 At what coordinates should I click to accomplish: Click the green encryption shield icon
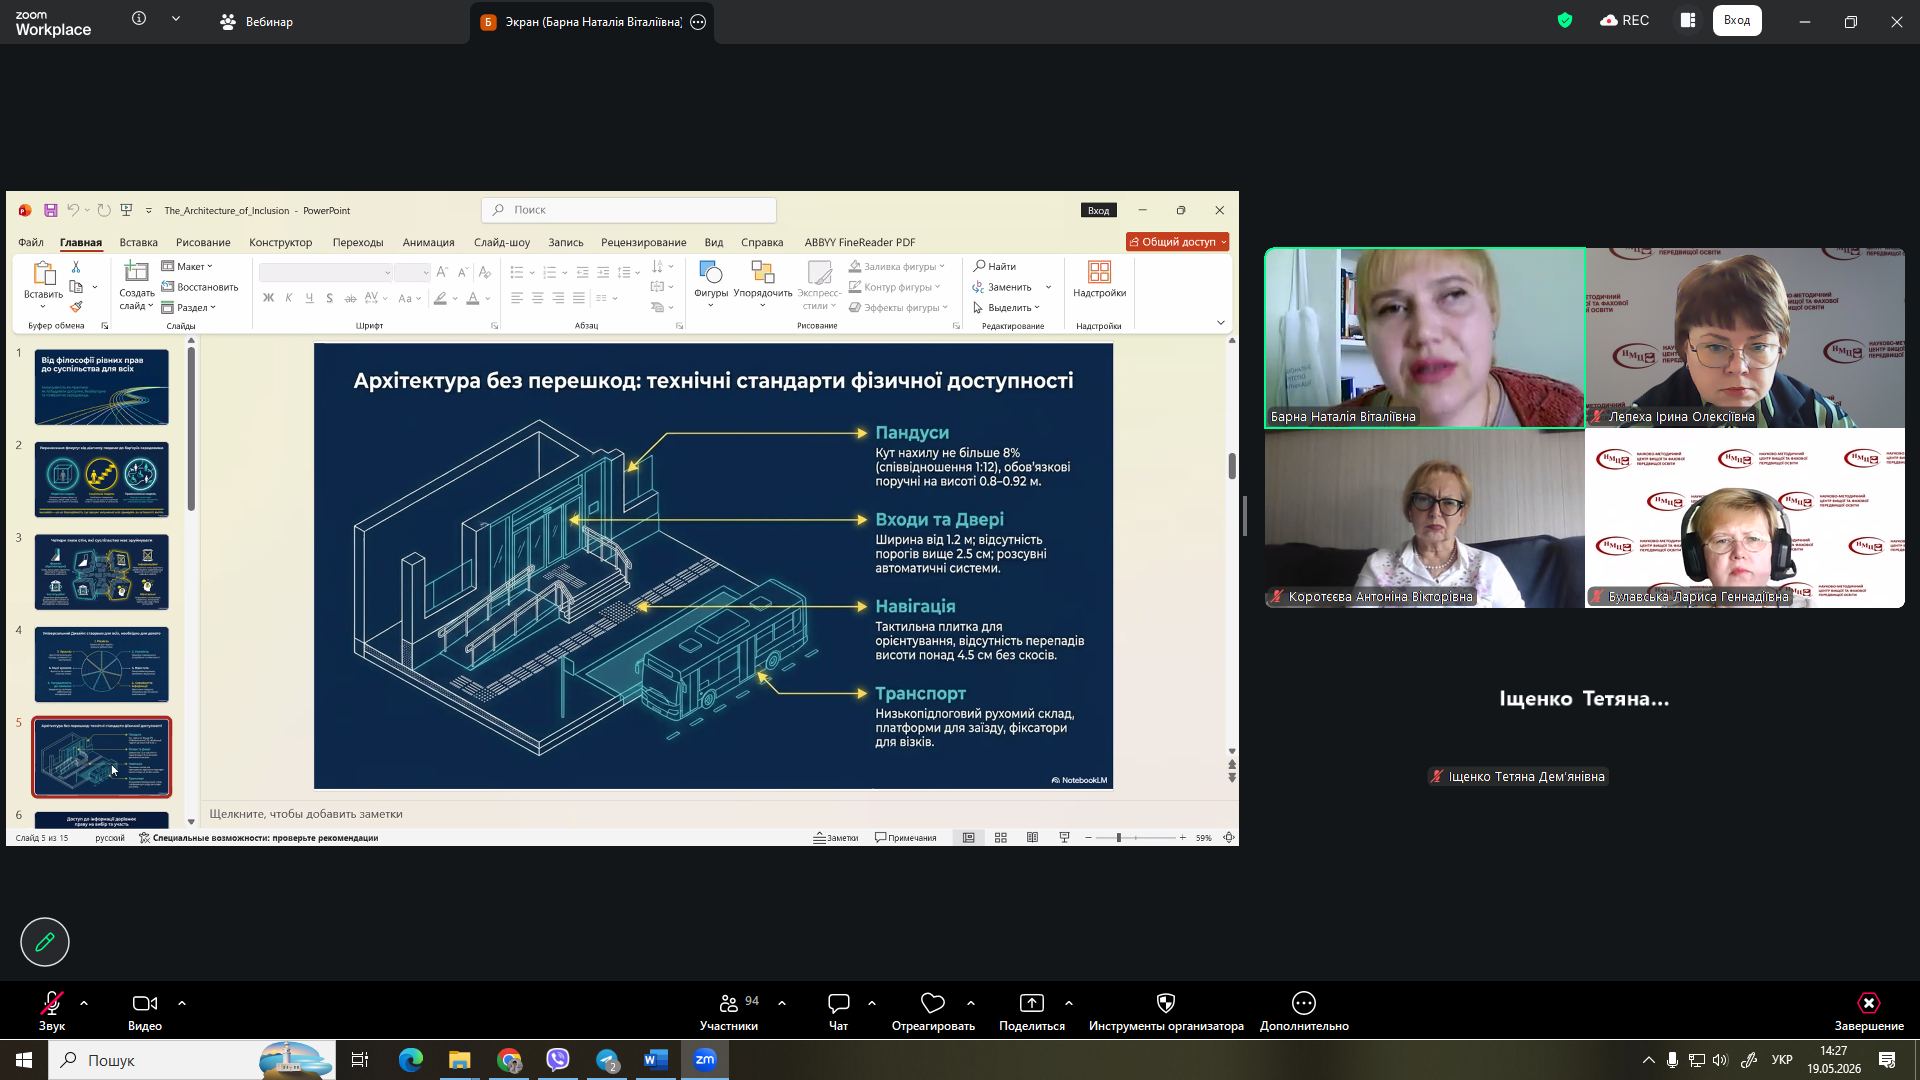[x=1565, y=20]
